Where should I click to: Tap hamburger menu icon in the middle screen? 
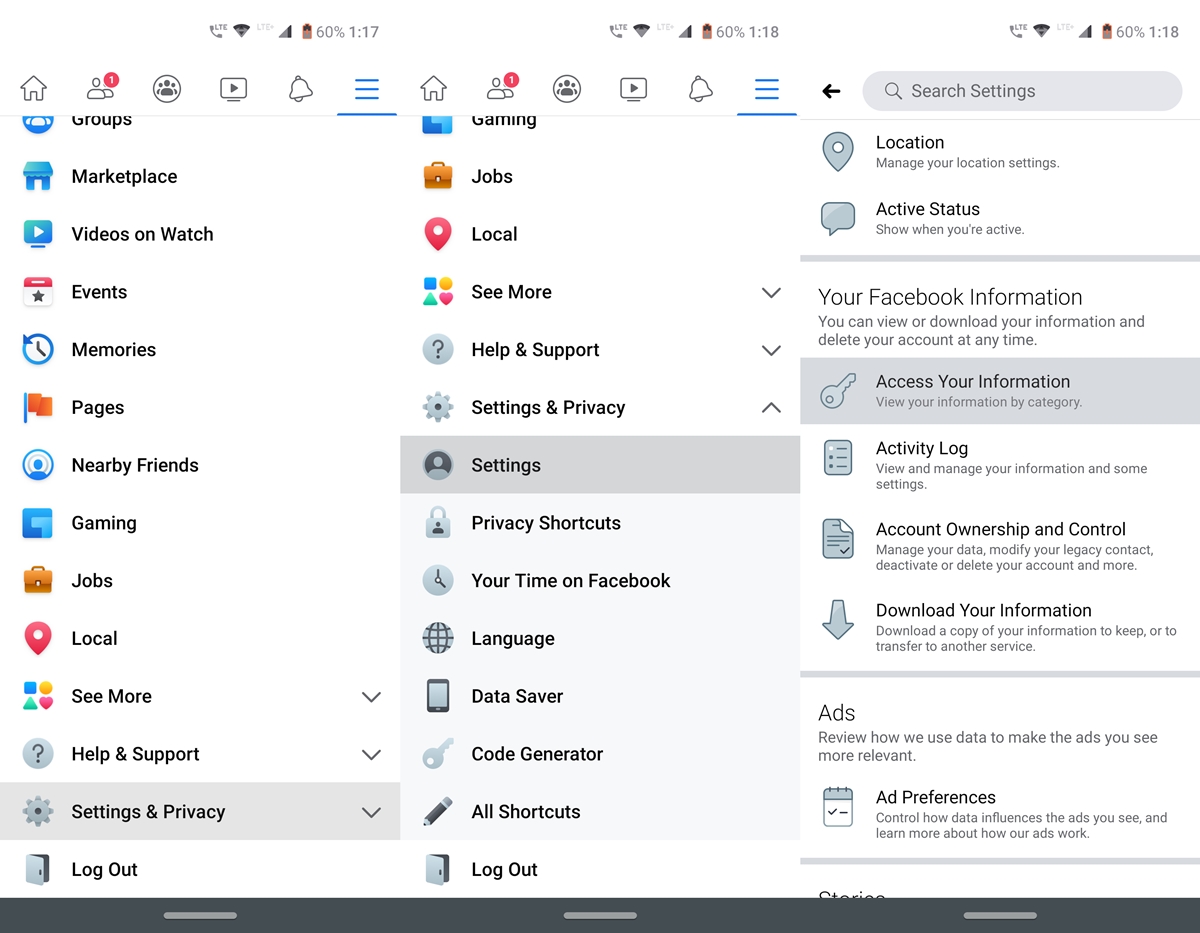[767, 90]
